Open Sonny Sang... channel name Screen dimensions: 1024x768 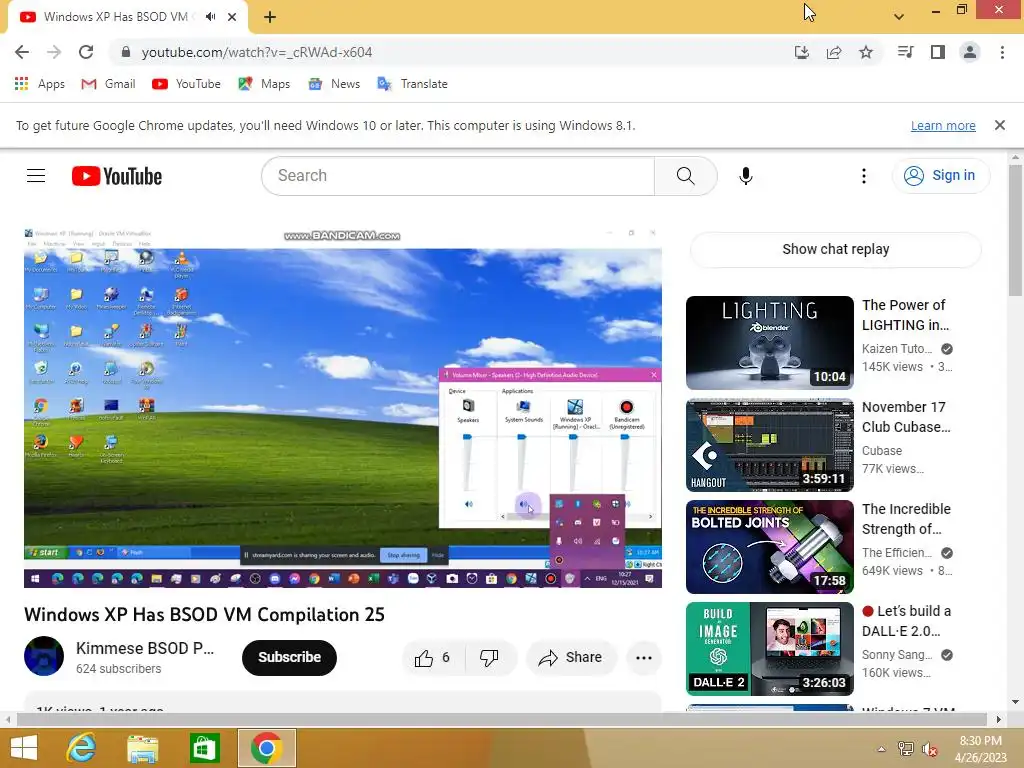(897, 654)
